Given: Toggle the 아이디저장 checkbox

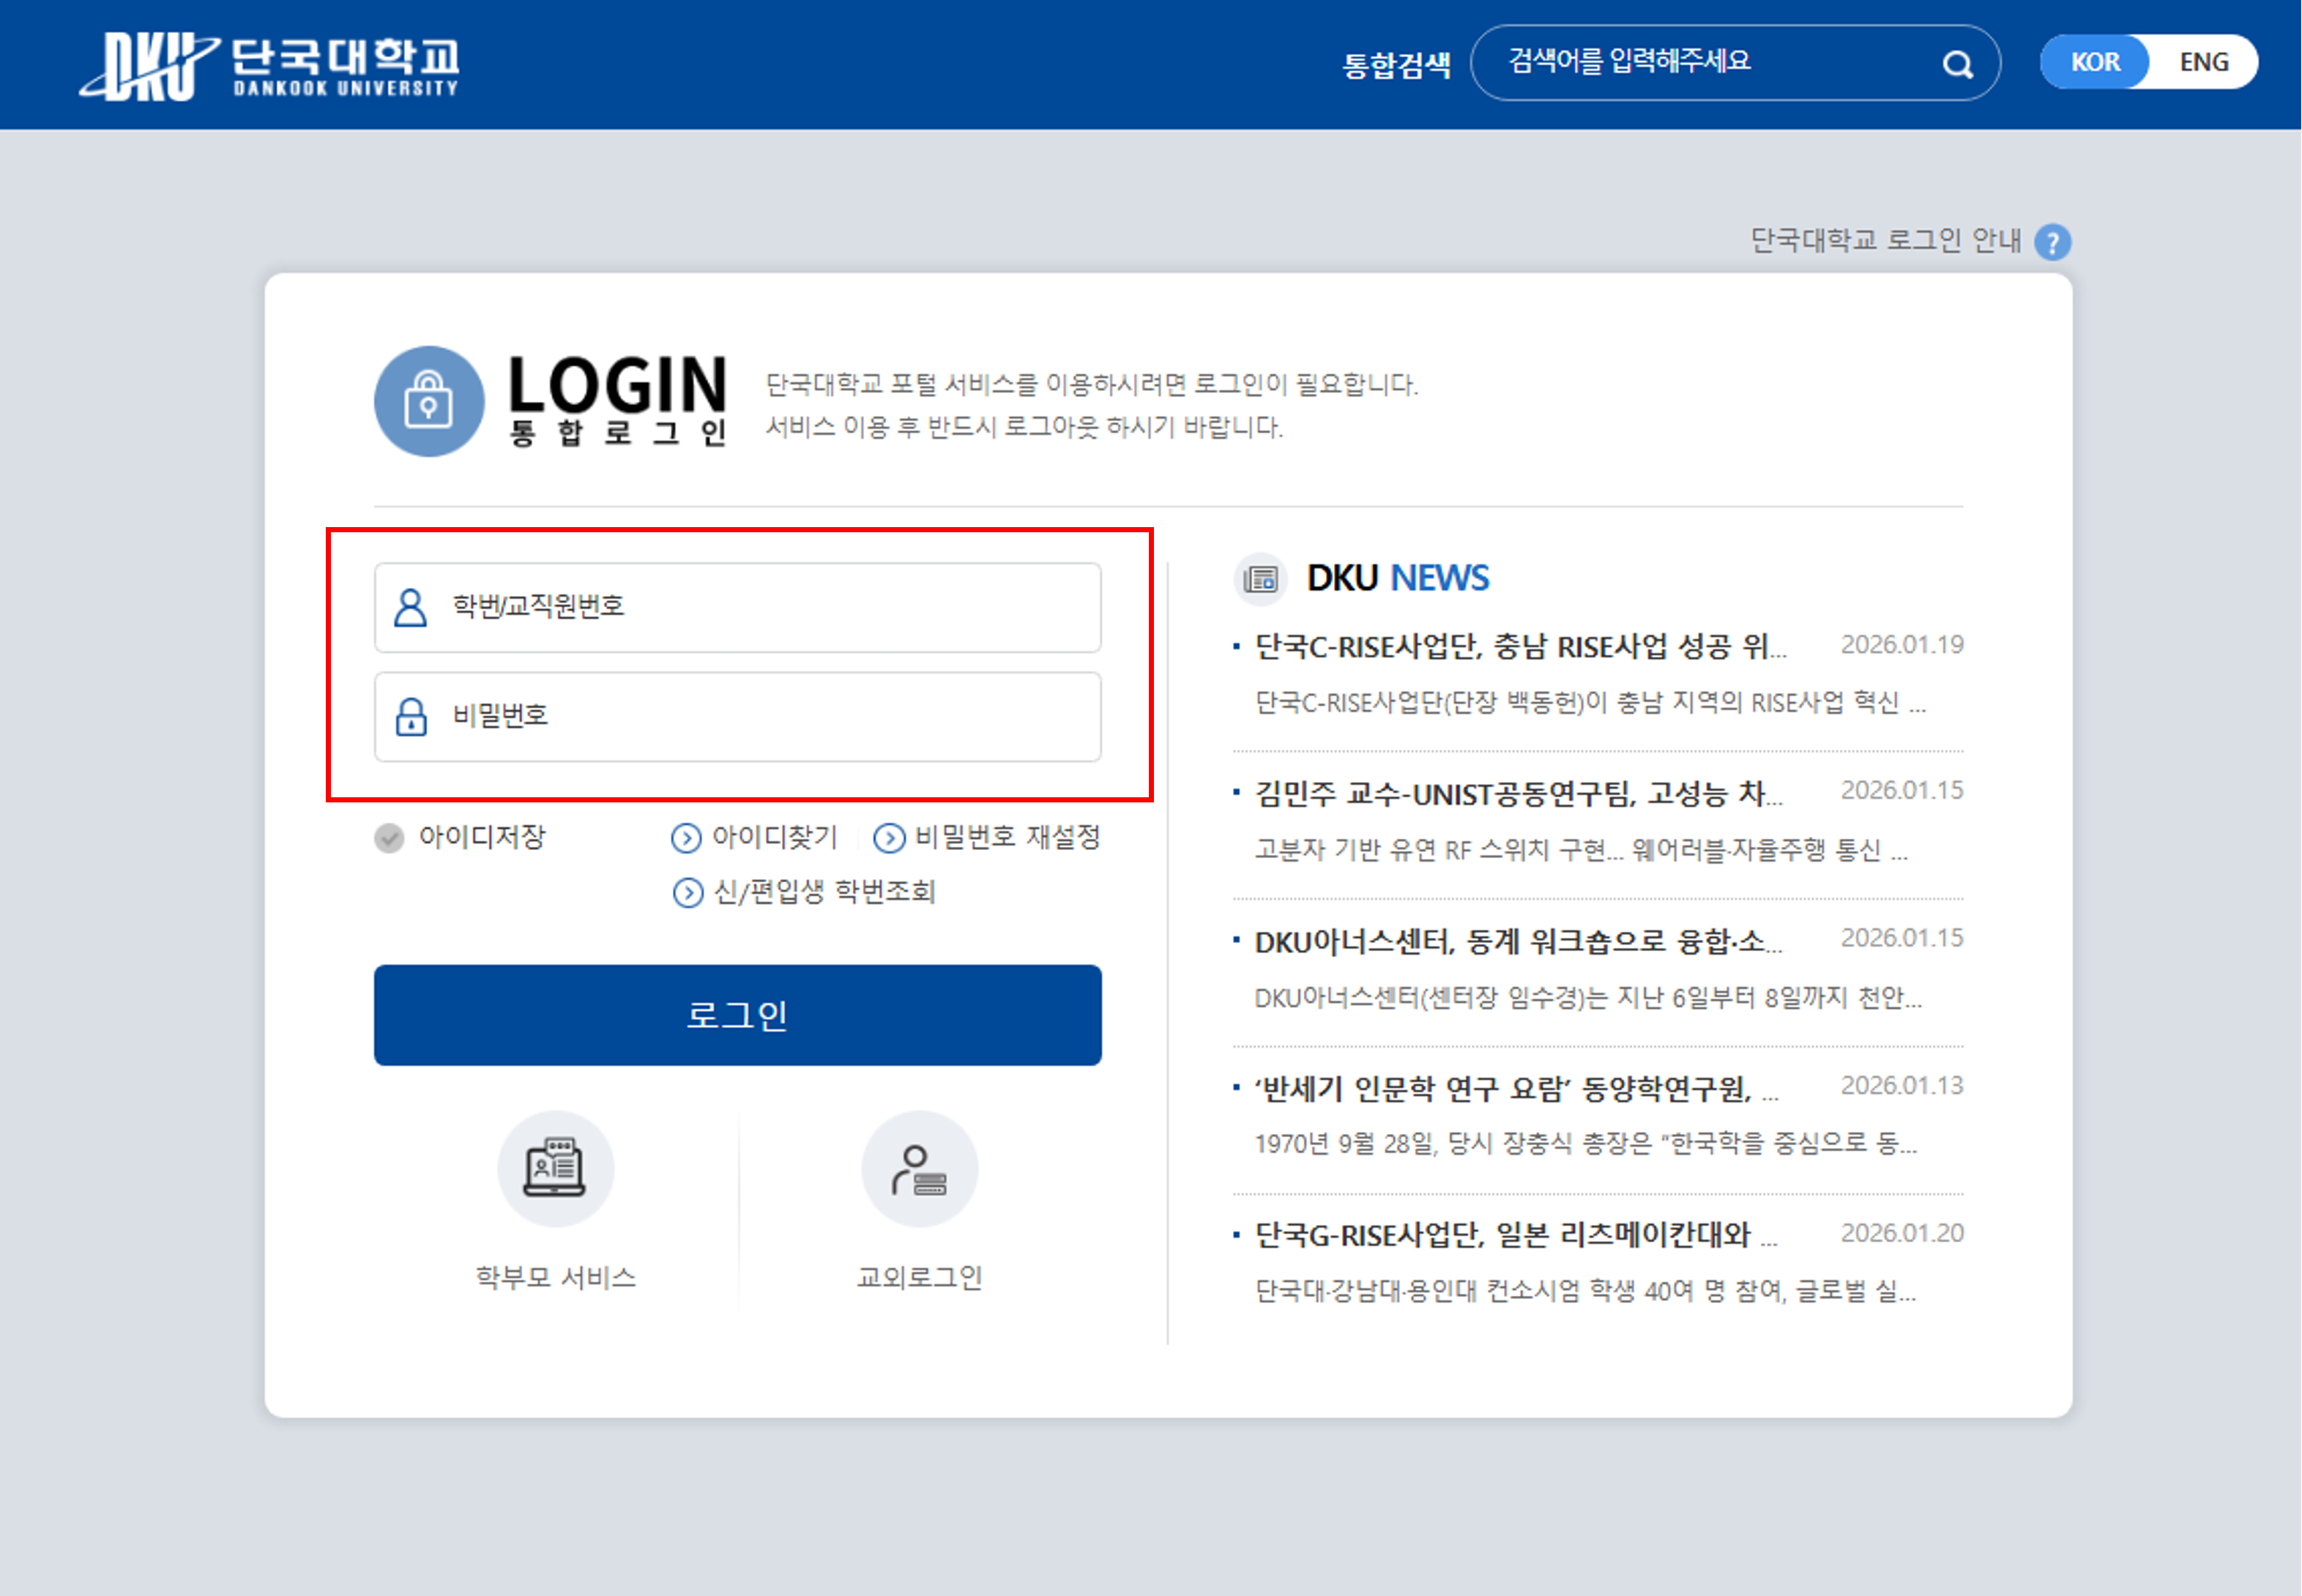Looking at the screenshot, I should pyautogui.click(x=389, y=837).
